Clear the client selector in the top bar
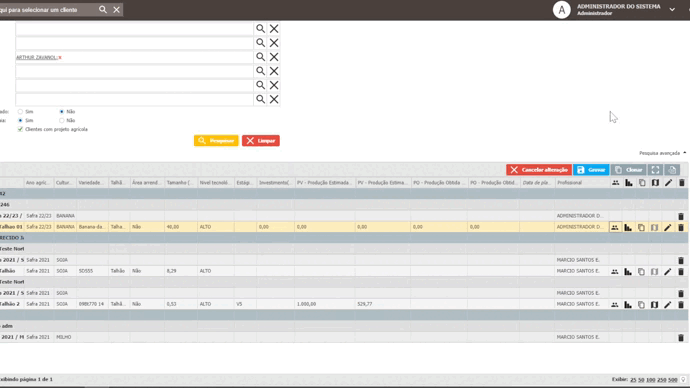The width and height of the screenshot is (690, 388). [x=116, y=9]
